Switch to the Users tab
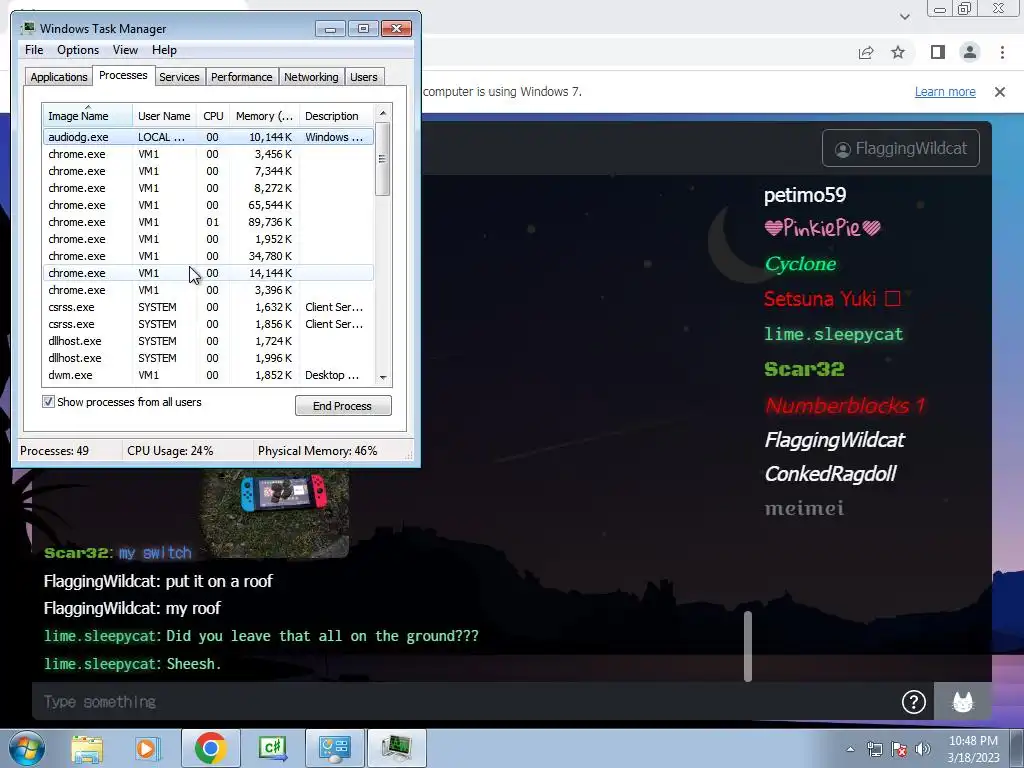This screenshot has height=768, width=1024. pos(364,77)
